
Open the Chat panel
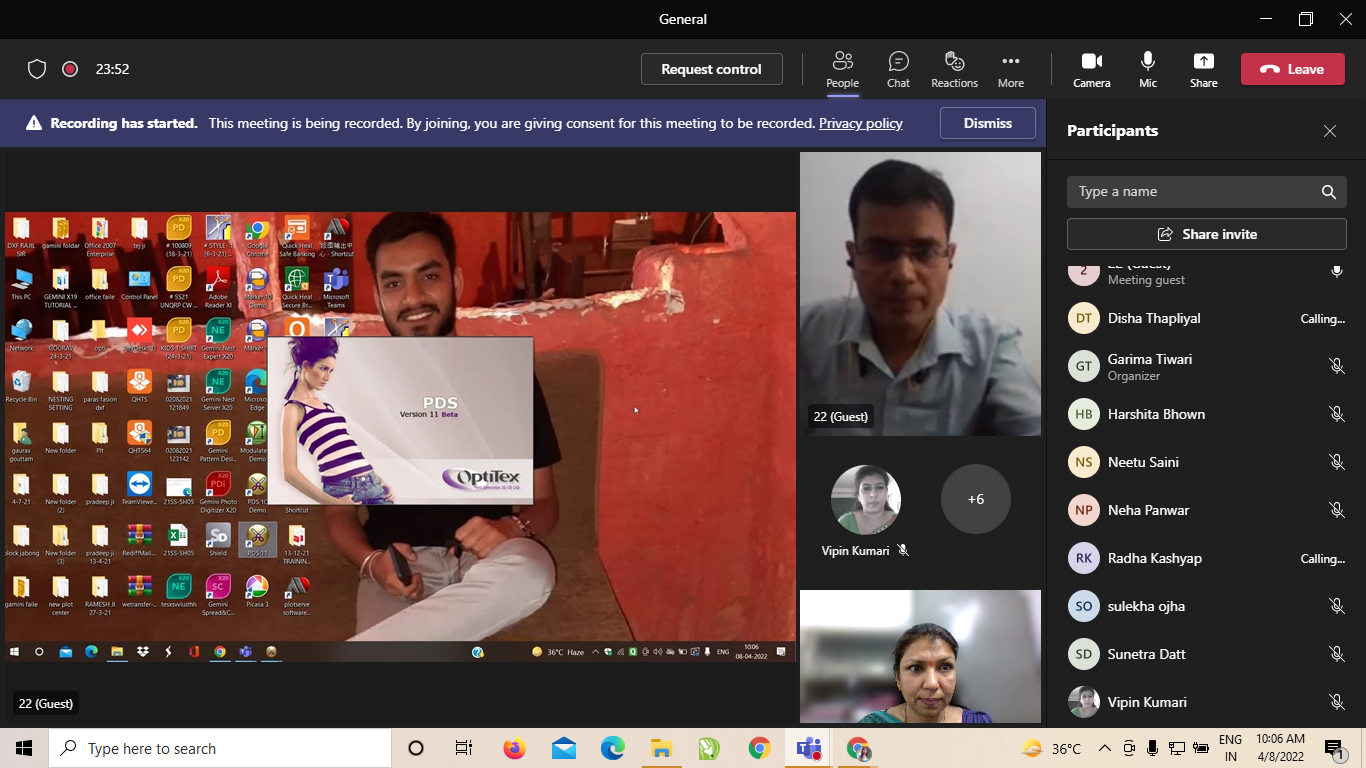[x=898, y=69]
